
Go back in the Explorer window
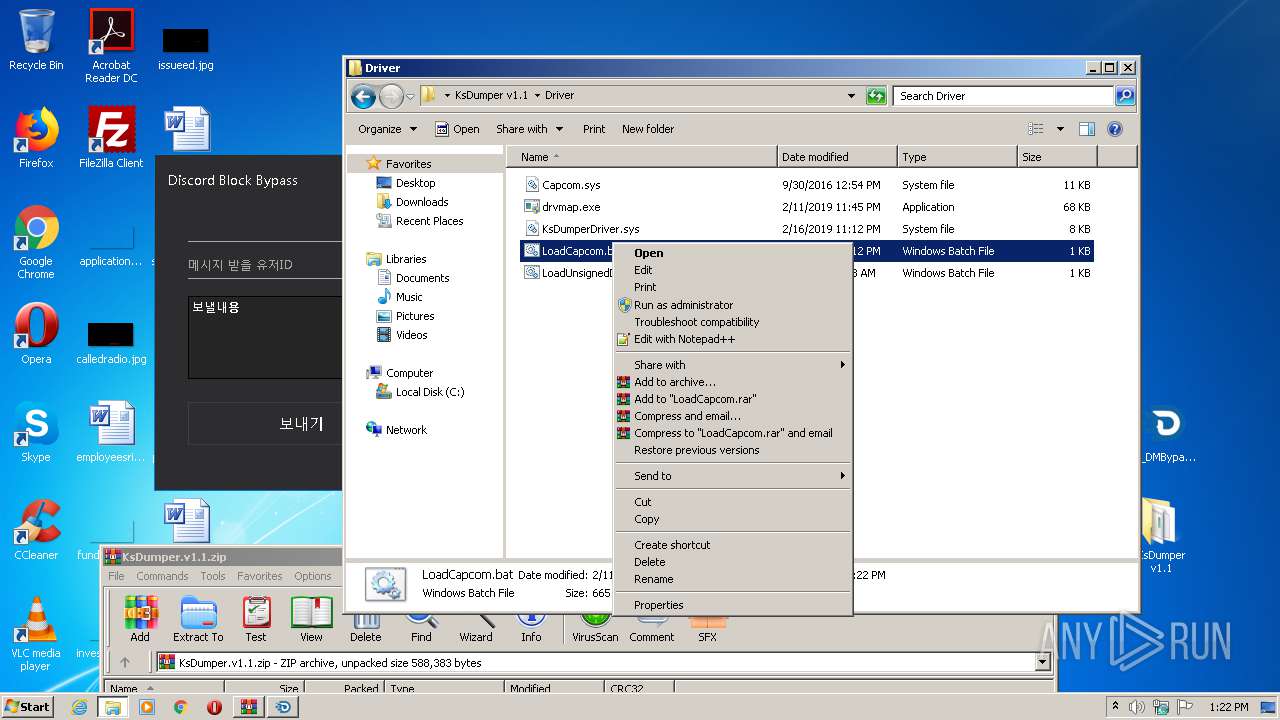pos(363,96)
